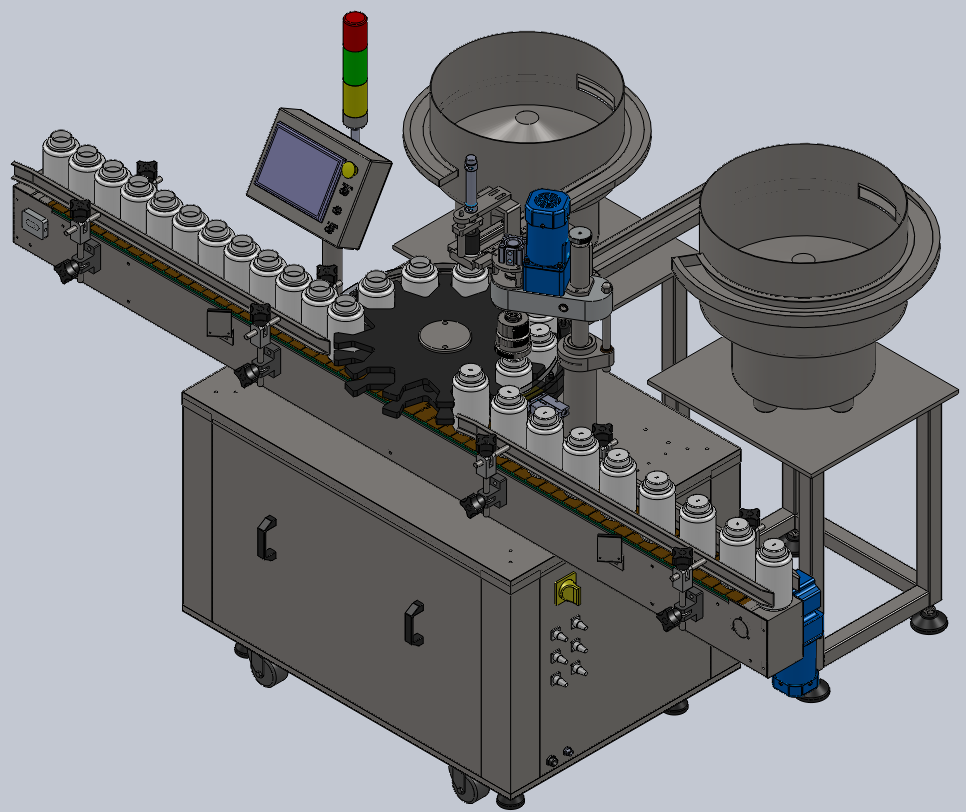Click the left cabinet door handle
966x812 pixels.
[x=267, y=538]
